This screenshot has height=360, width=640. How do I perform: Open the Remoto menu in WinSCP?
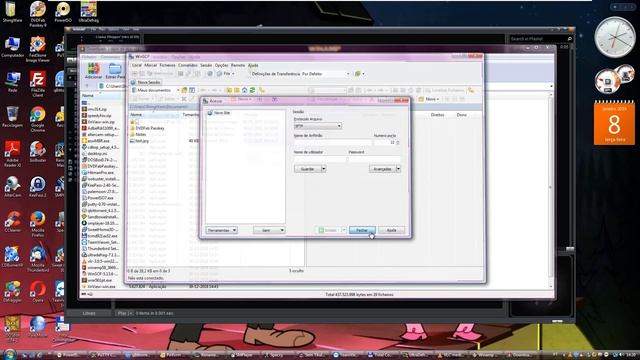click(238, 65)
